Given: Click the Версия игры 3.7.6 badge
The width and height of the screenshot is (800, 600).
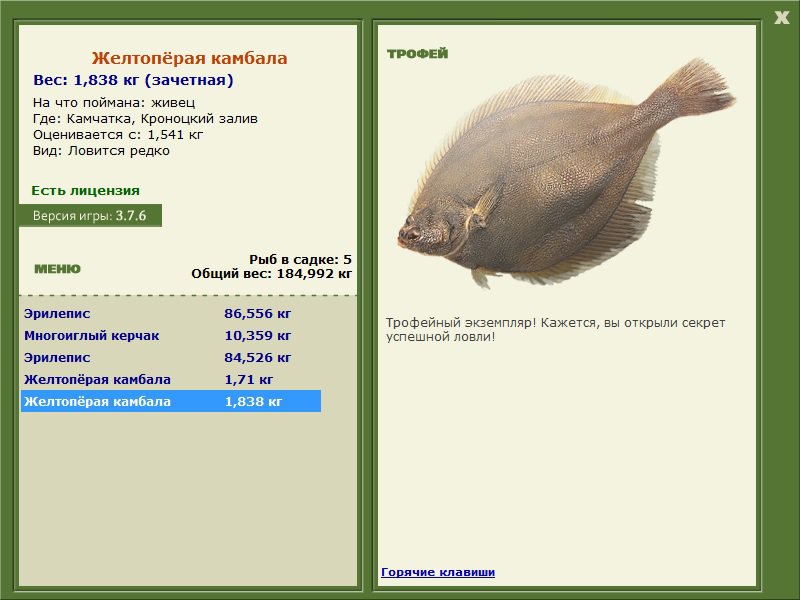Looking at the screenshot, I should [89, 215].
